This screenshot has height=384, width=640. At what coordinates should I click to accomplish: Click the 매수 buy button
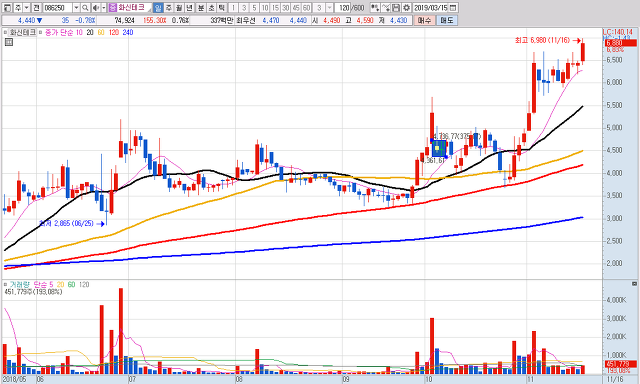424,20
